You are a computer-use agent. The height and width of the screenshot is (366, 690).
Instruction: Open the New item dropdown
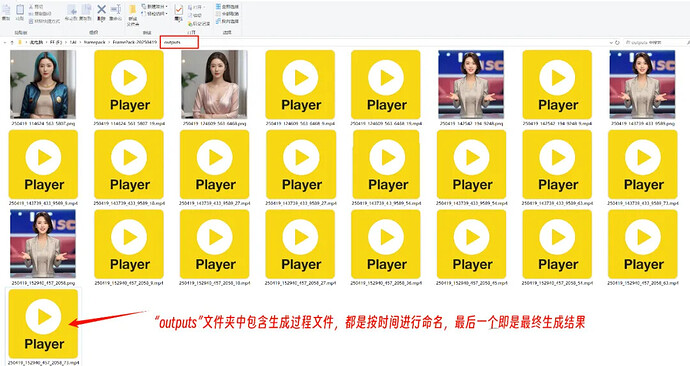(154, 7)
